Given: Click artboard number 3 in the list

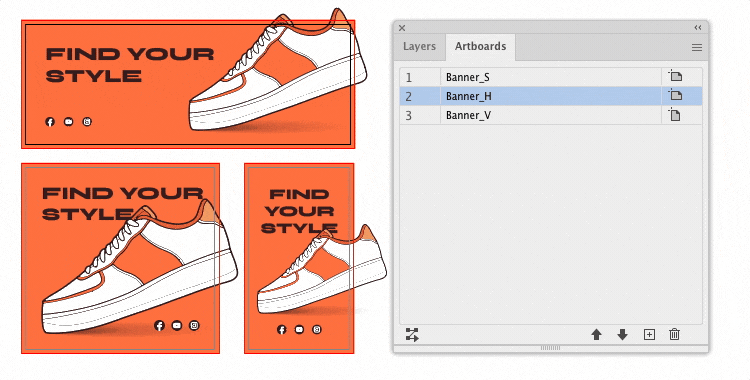Looking at the screenshot, I should pos(408,116).
